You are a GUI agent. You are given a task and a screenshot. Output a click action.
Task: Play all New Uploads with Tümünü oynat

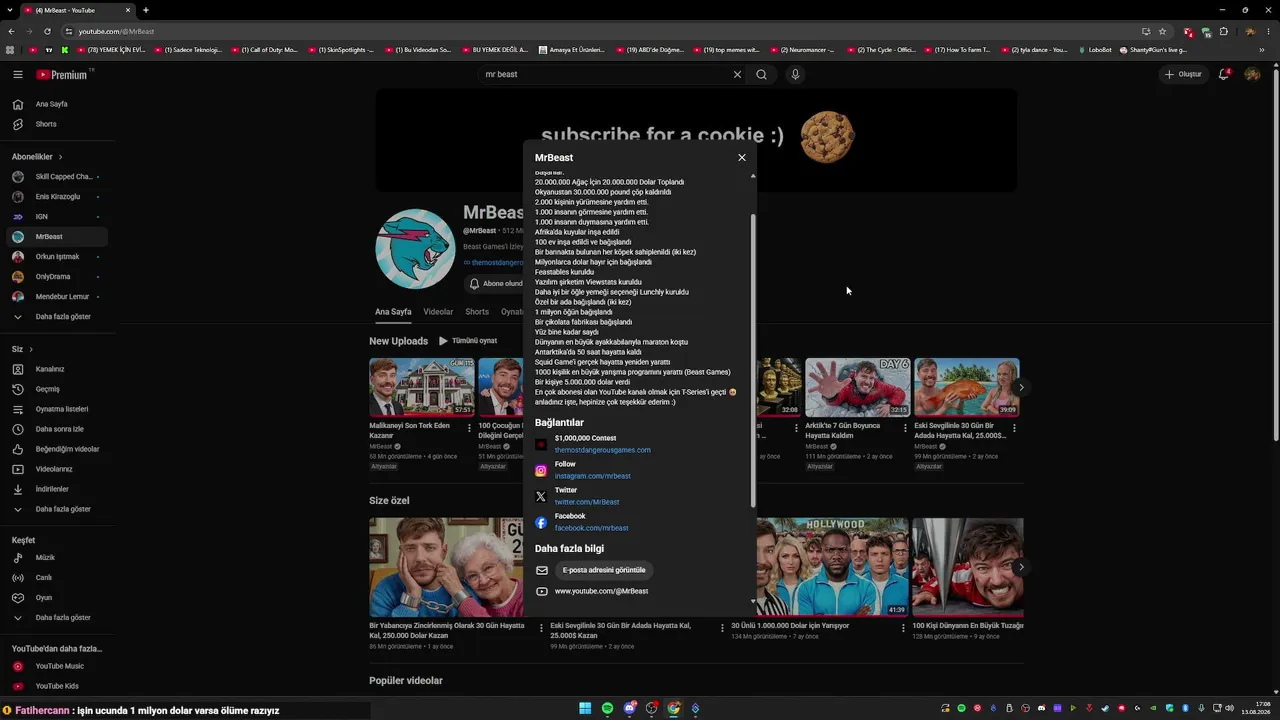pyautogui.click(x=468, y=341)
